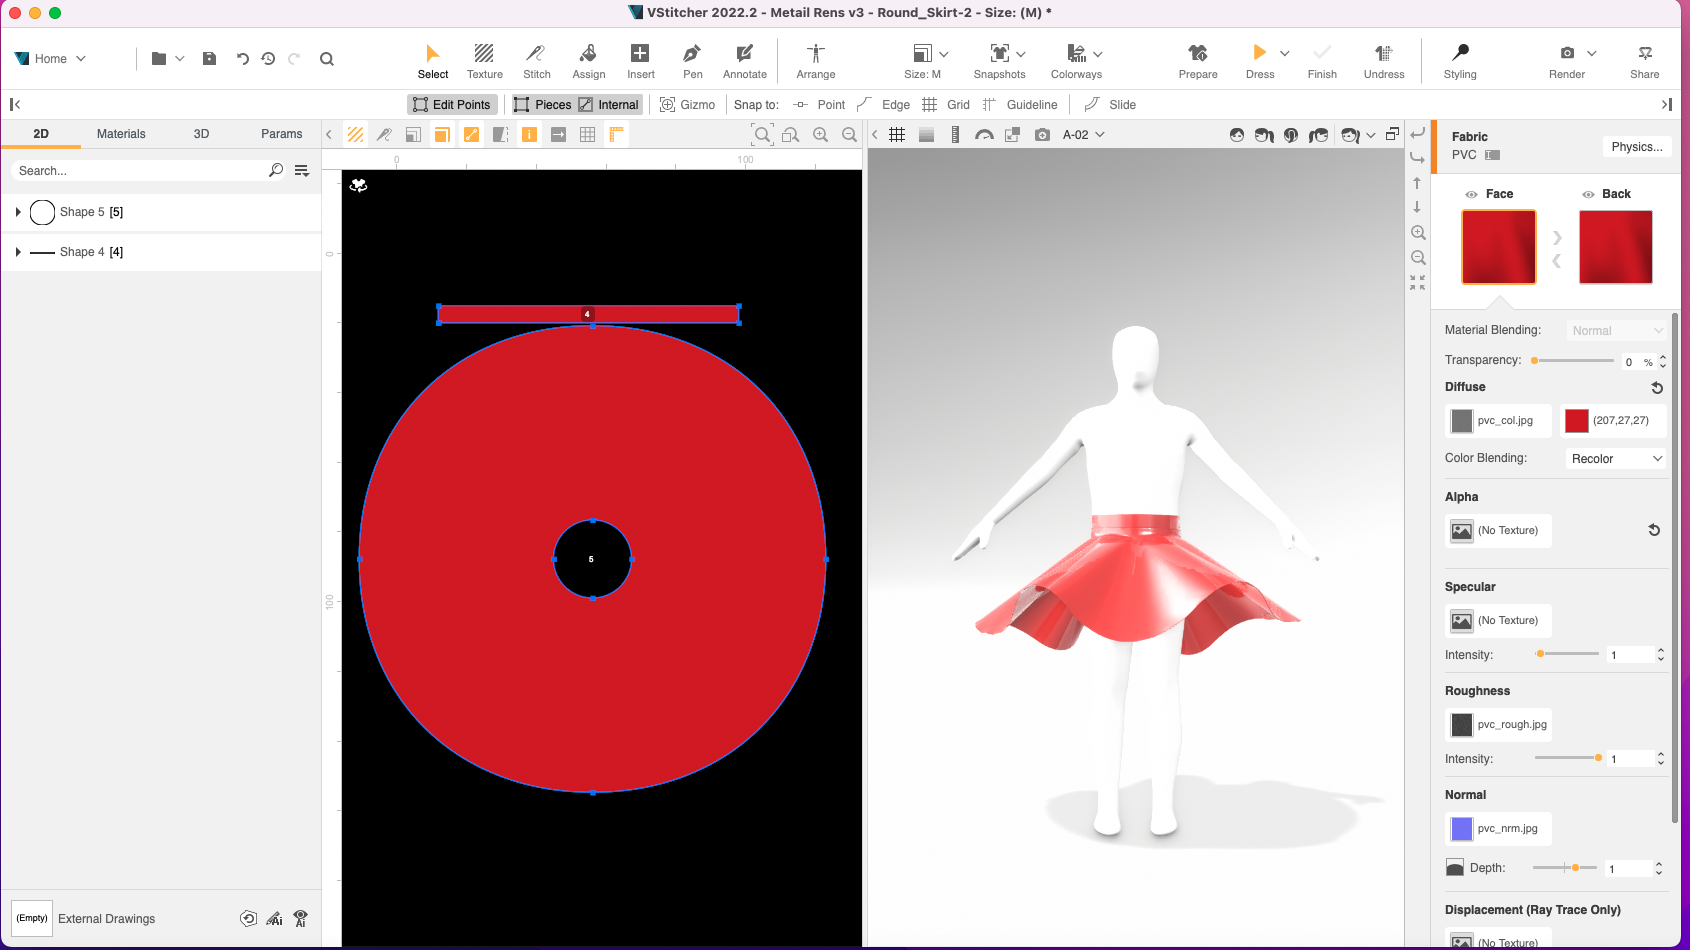Open the Annotate tool
The width and height of the screenshot is (1690, 950).
tap(744, 60)
